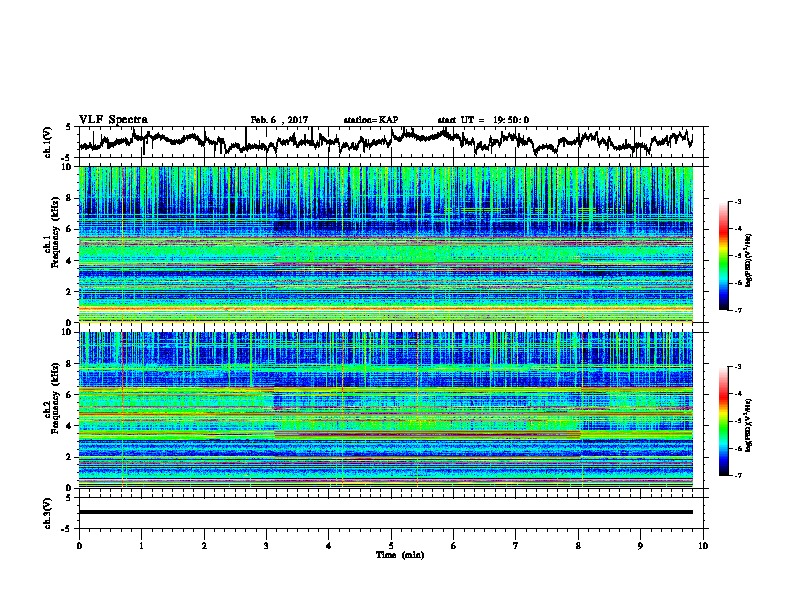Click the VLF Spectra title text

(x=113, y=120)
